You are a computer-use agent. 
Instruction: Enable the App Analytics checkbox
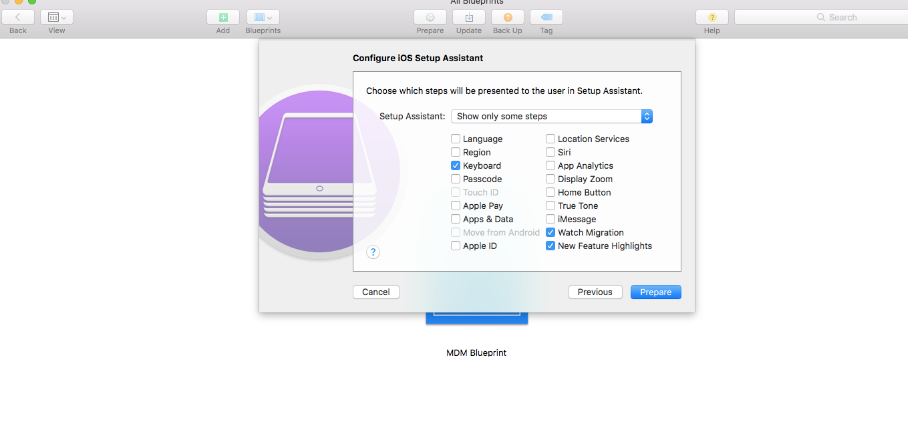click(x=551, y=166)
